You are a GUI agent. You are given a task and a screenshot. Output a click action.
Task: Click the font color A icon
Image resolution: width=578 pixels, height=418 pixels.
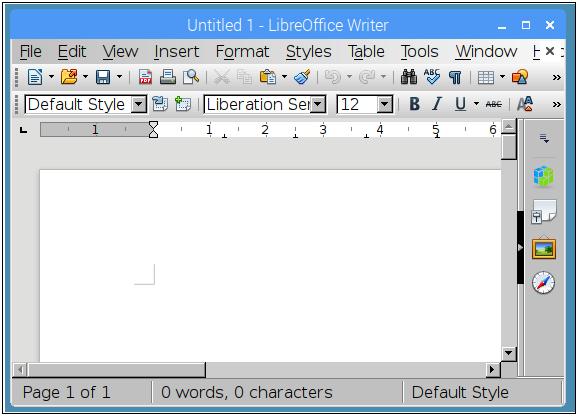tap(525, 104)
